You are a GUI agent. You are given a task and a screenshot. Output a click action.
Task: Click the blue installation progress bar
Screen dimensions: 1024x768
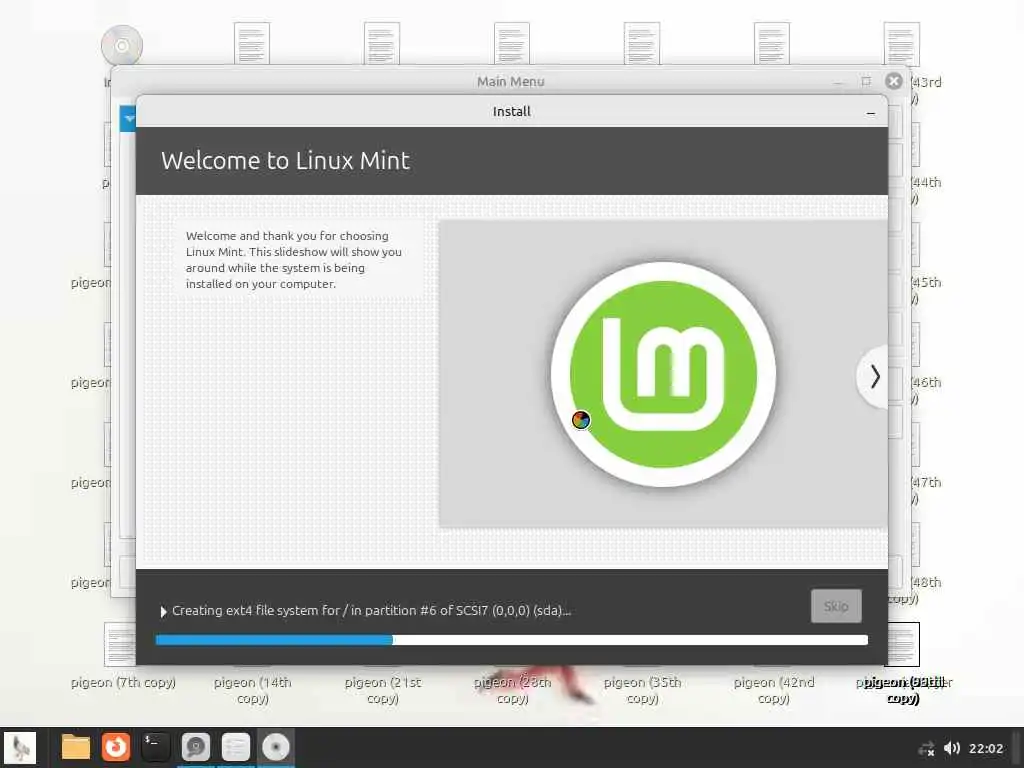(511, 640)
